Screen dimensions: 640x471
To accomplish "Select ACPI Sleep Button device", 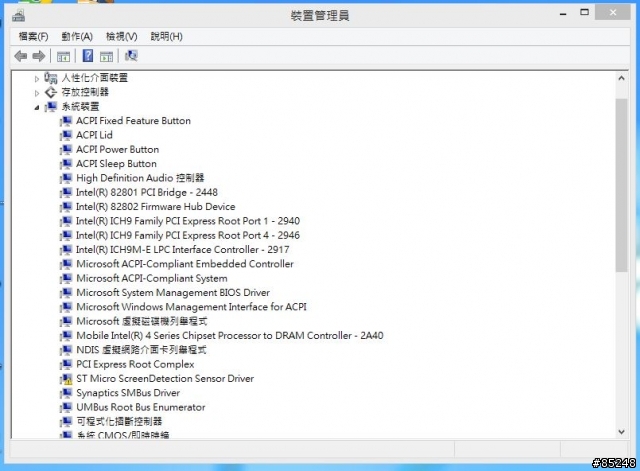I will (116, 164).
